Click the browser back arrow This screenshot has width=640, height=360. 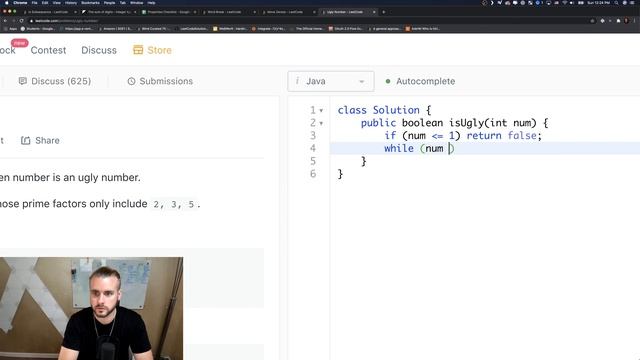coord(5,20)
